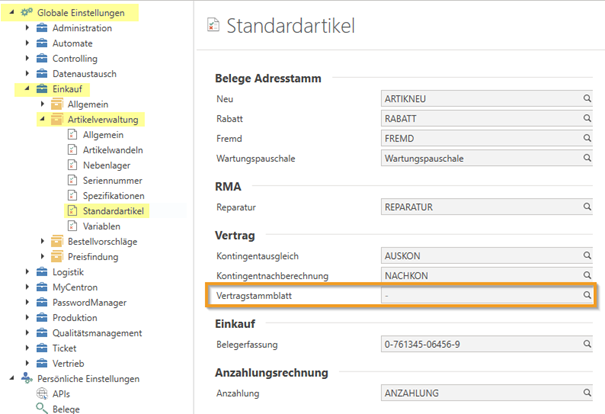Open the Variablen settings page
Image resolution: width=605 pixels, height=414 pixels.
point(103,226)
